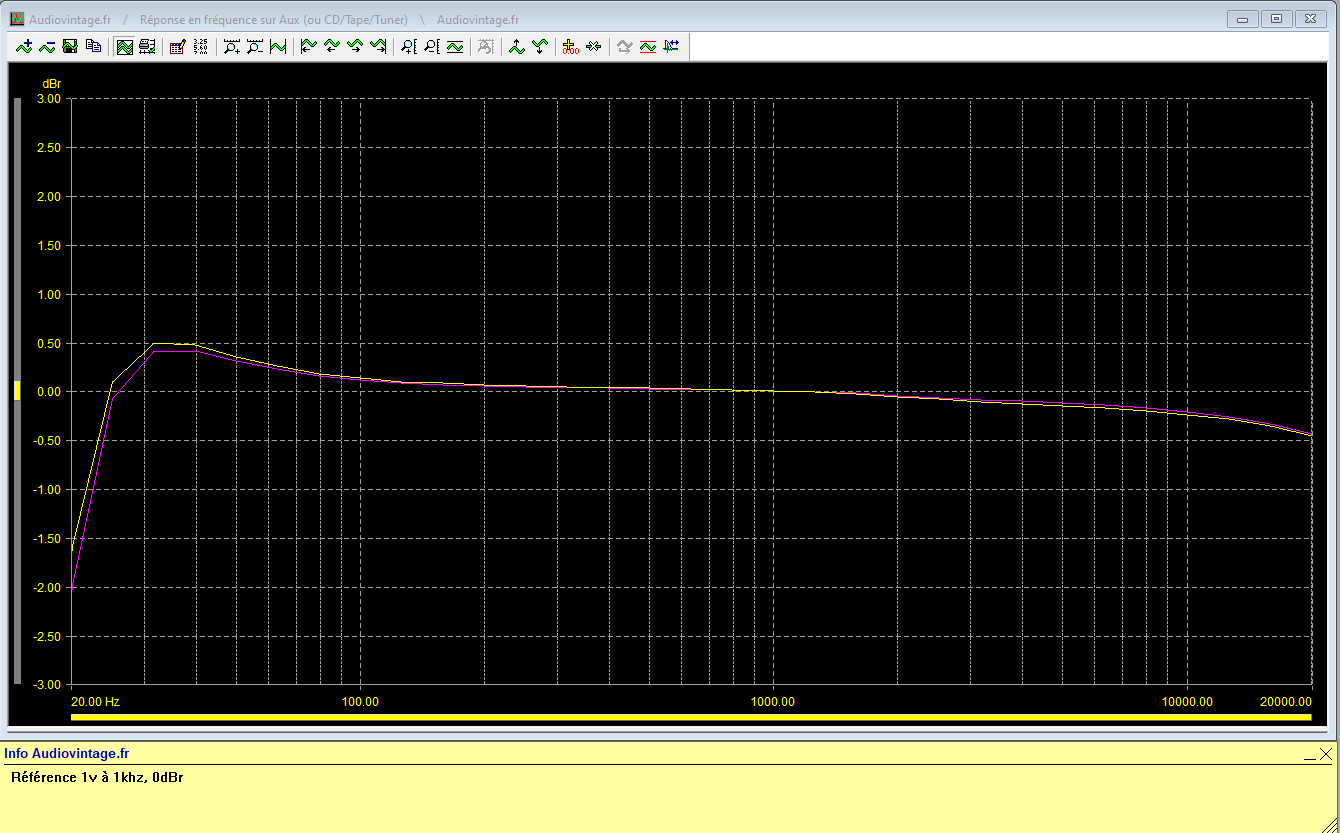Click the green crossed markers icon
Viewport: 1340px width, 833px height.
coord(593,46)
